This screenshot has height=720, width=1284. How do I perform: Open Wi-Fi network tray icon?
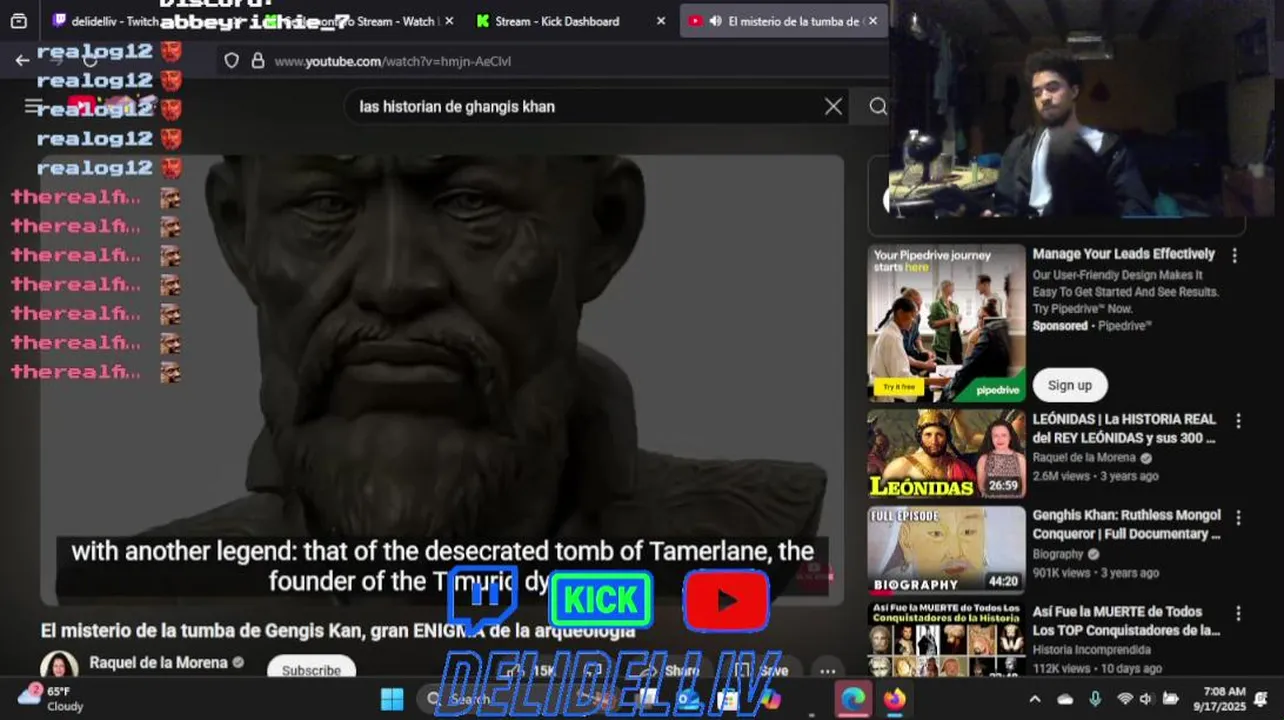click(1125, 699)
